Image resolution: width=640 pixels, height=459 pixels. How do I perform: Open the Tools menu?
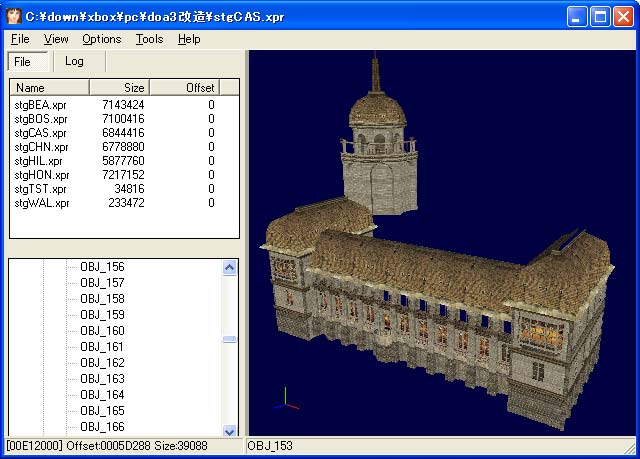click(149, 39)
